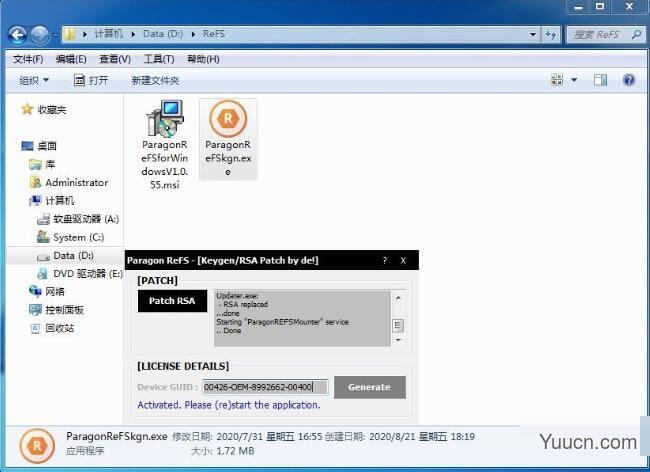Open floppy drive (A:) icon
The height and width of the screenshot is (472, 650).
pos(43,219)
